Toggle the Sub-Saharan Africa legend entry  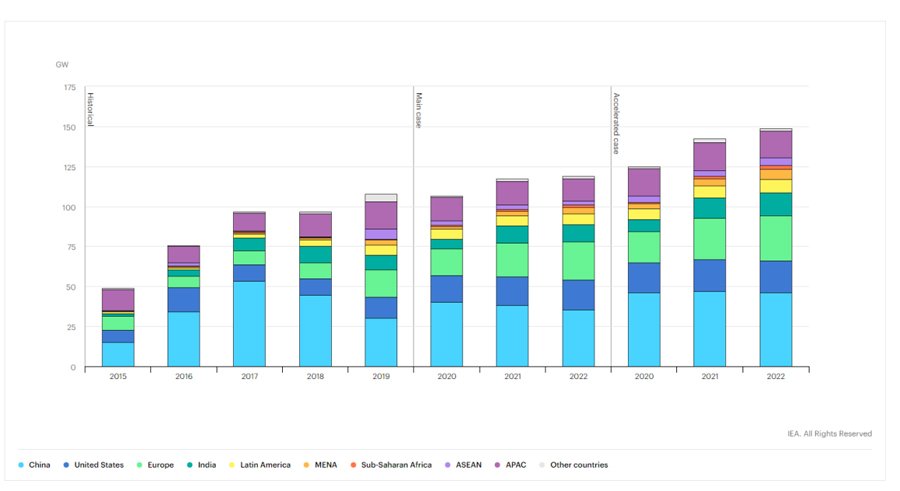click(x=391, y=465)
